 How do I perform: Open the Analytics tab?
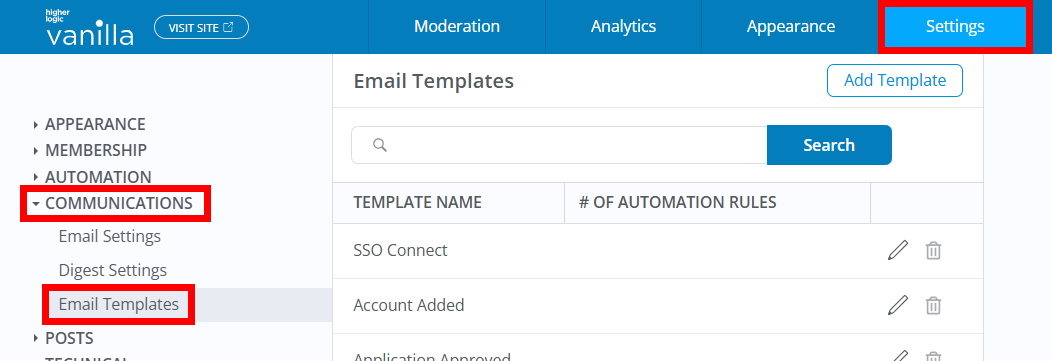pyautogui.click(x=623, y=27)
